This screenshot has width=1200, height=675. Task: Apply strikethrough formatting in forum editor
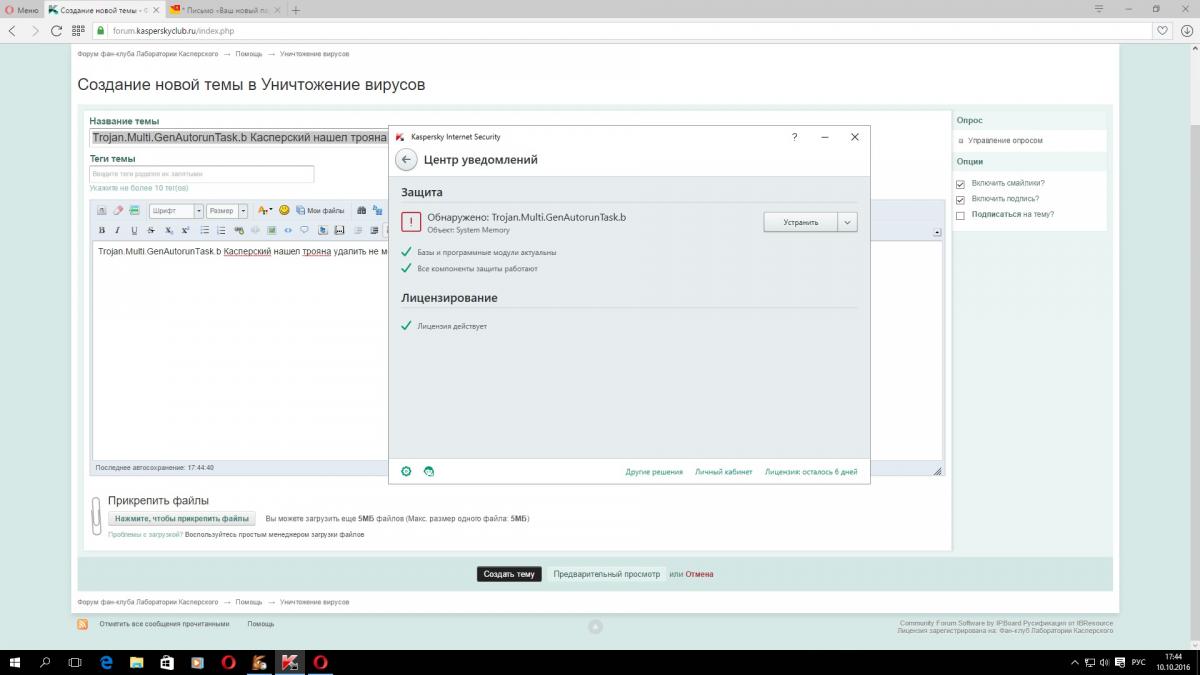pos(151,230)
